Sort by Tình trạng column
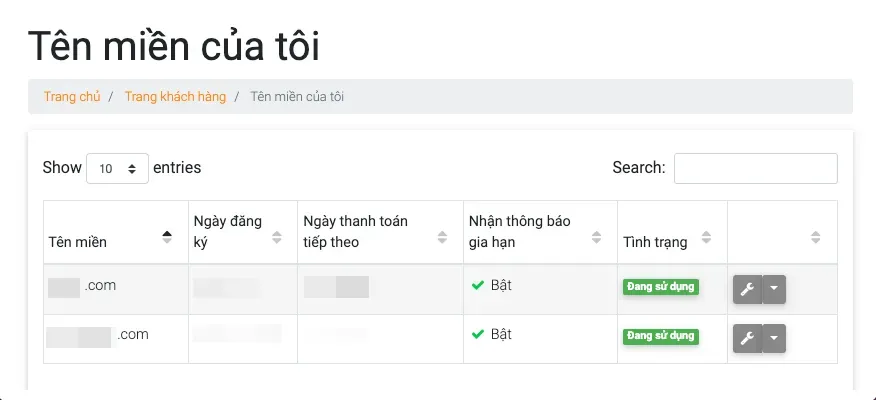Screen dimensions: 876x400 click(673, 232)
